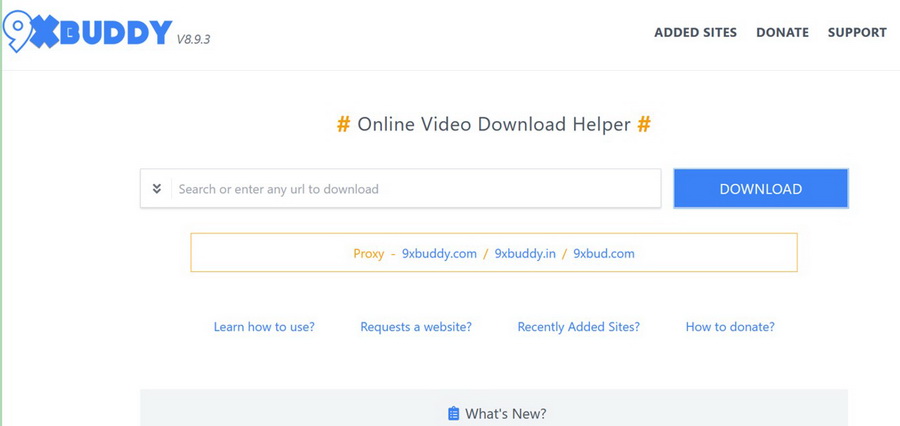Visit the 9xbud.com proxy link
Viewport: 900px width, 426px height.
tap(604, 253)
